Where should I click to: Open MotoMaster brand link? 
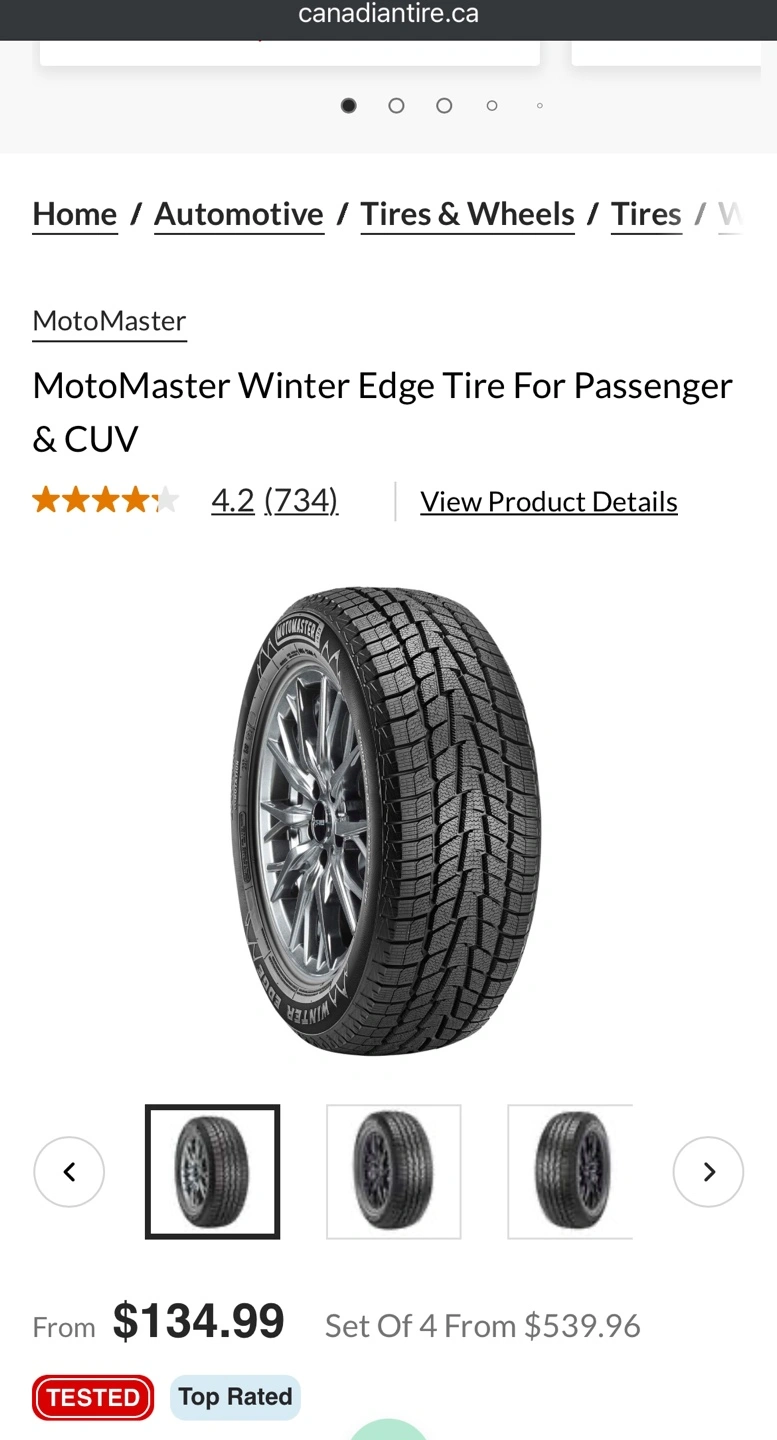(x=109, y=321)
